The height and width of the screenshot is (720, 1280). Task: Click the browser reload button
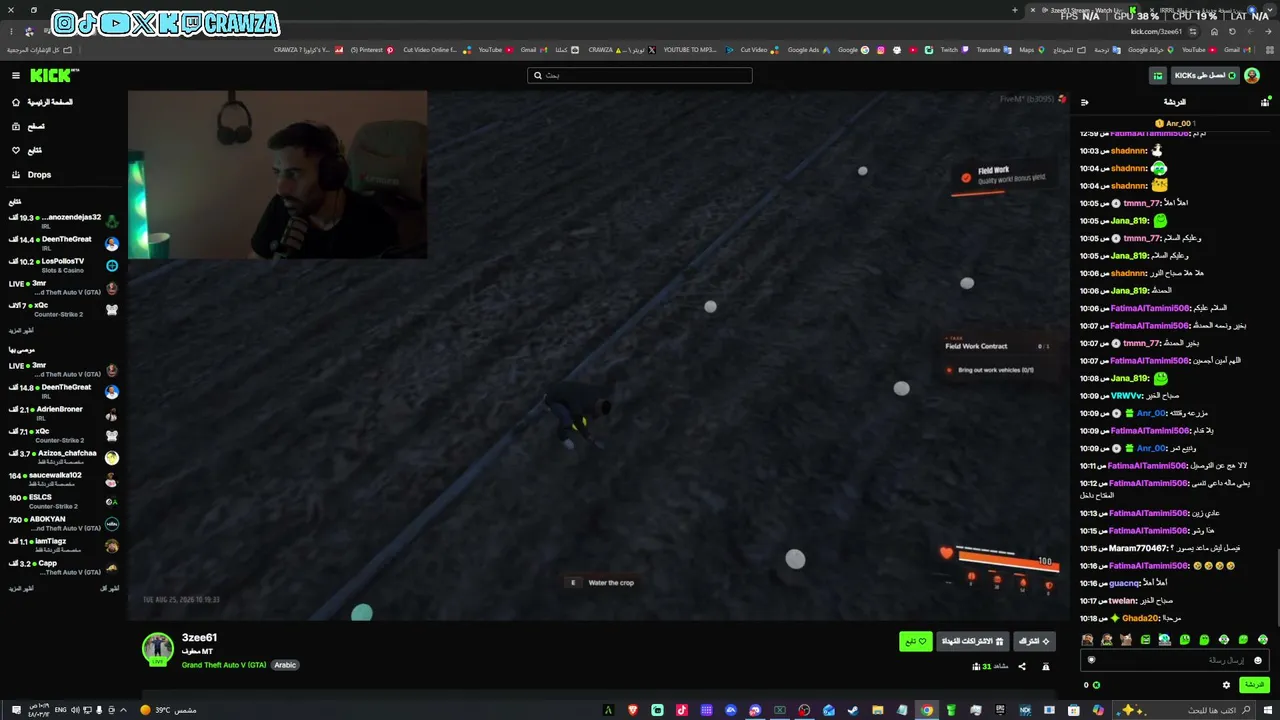1232,31
